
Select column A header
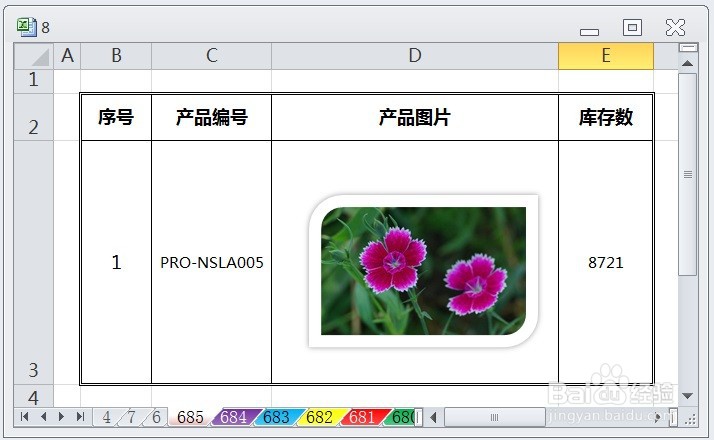[67, 56]
